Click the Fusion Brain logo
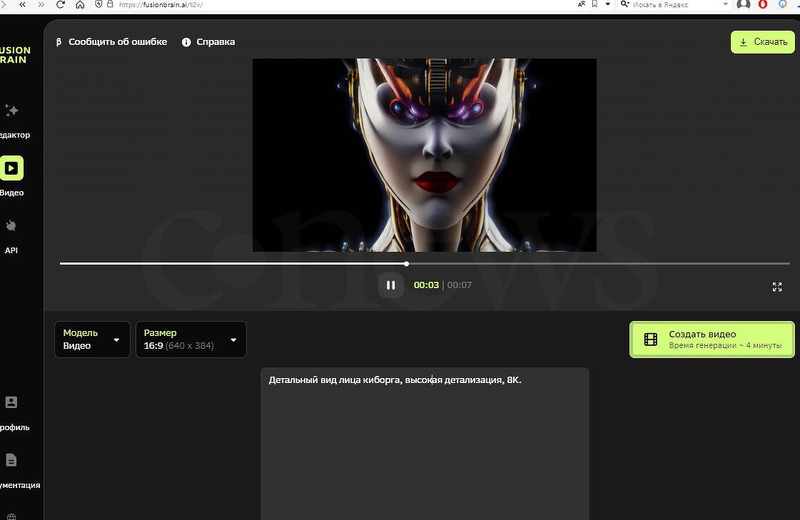 tap(14, 53)
